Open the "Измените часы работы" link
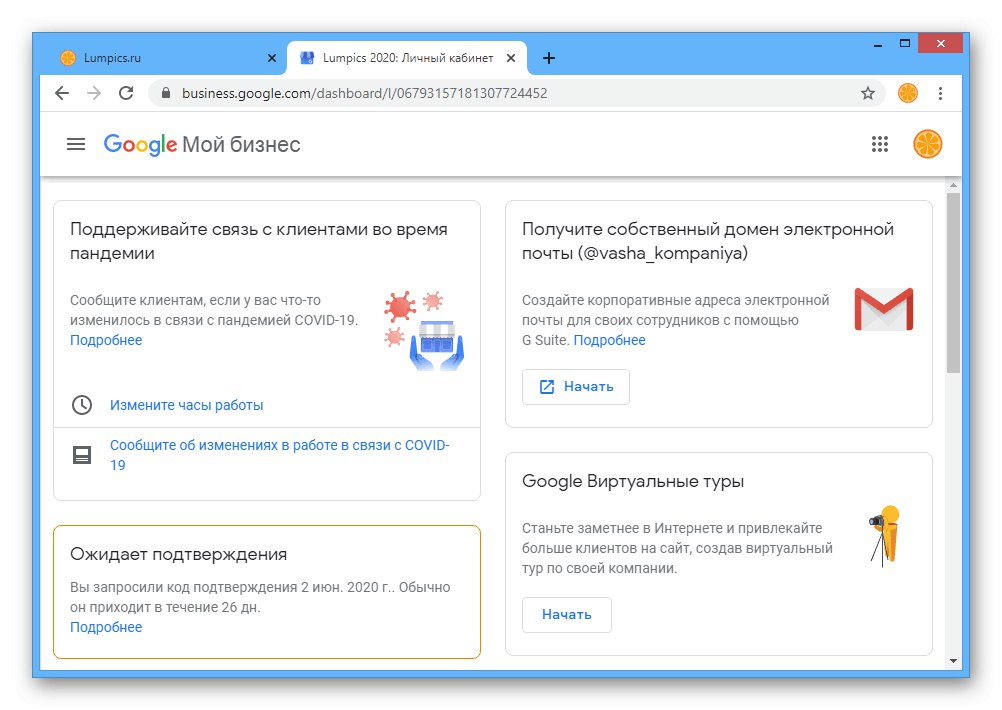The image size is (1002, 710). click(187, 405)
